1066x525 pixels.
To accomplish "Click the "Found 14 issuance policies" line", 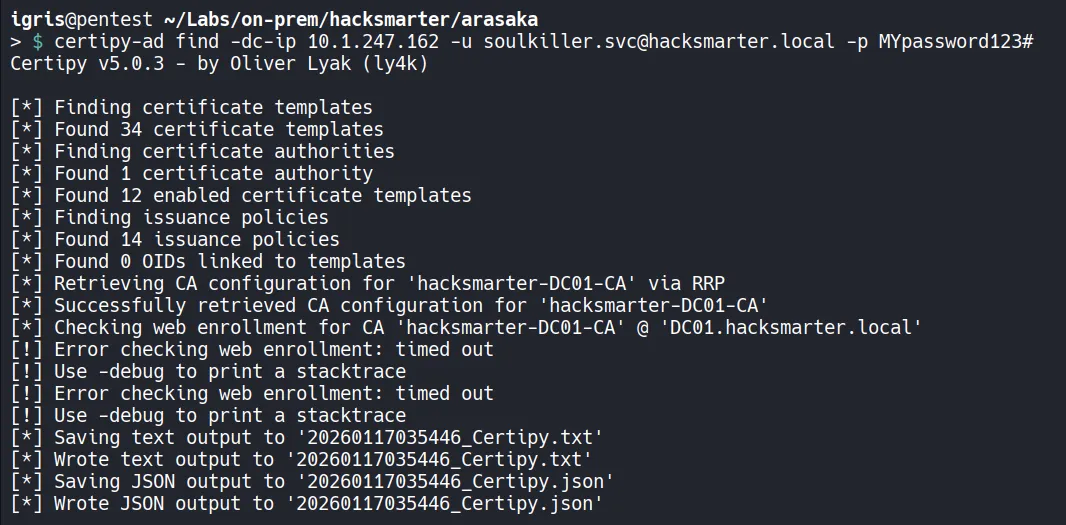I will coord(196,239).
